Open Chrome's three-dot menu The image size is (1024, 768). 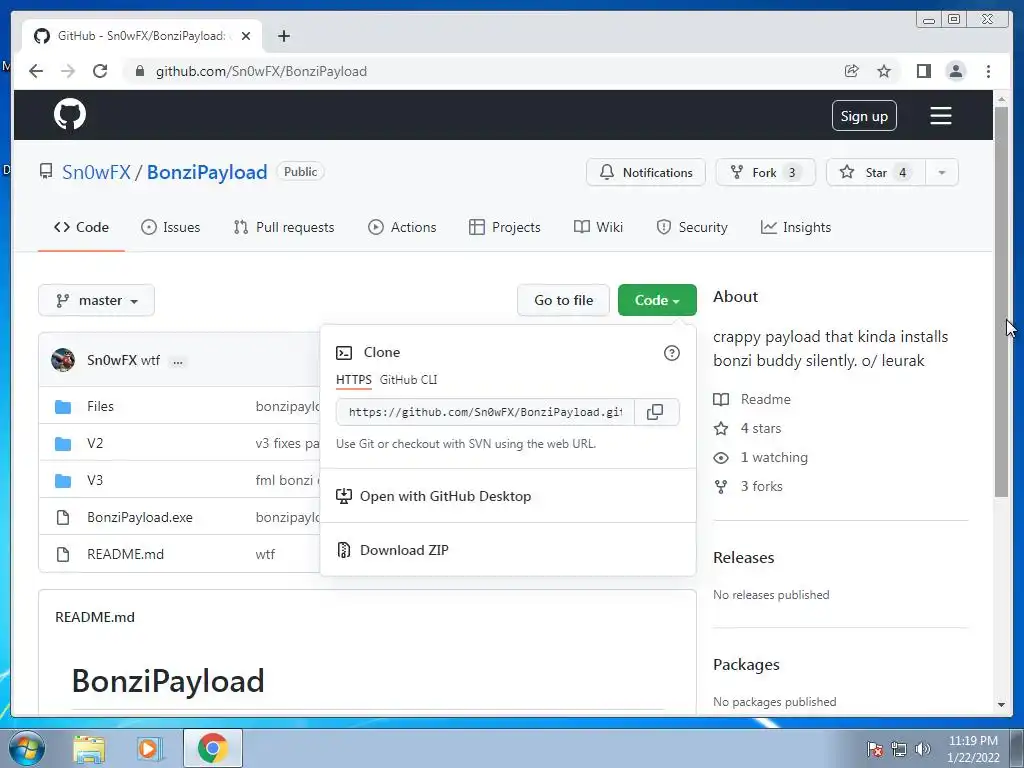click(x=988, y=71)
